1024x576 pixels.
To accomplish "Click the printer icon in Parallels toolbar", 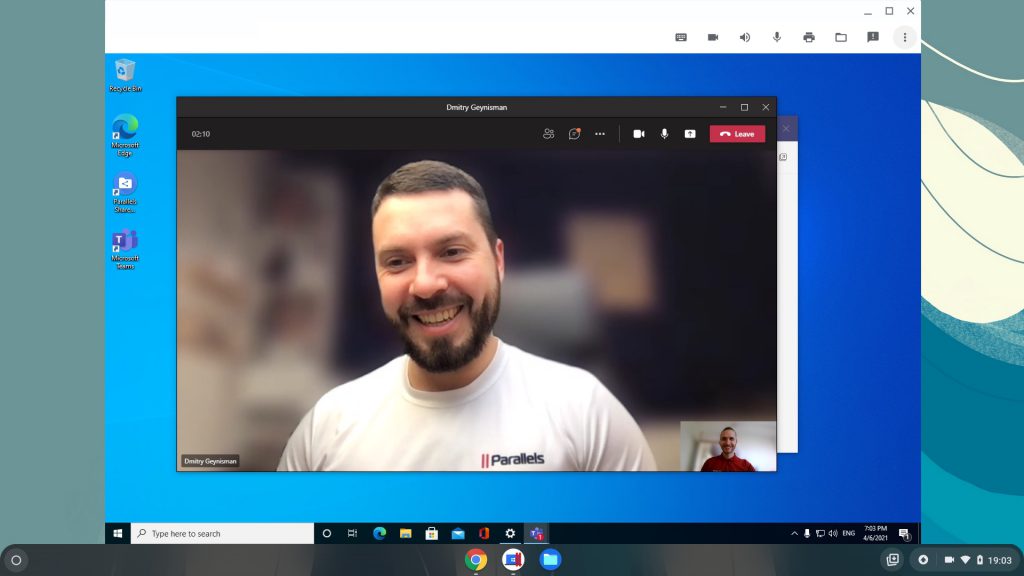I will (808, 37).
